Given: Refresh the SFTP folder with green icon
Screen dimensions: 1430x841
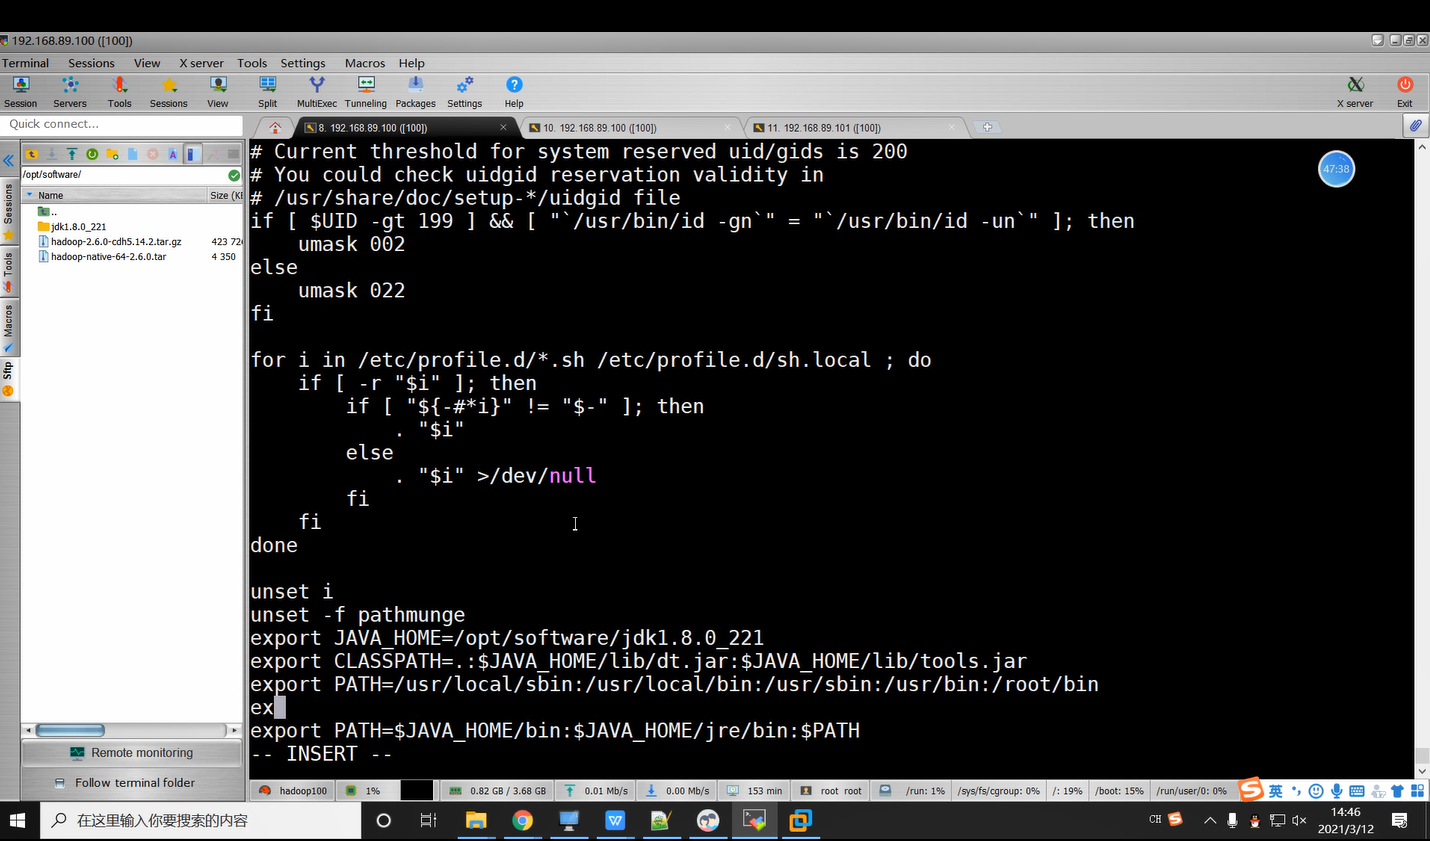Looking at the screenshot, I should click(92, 154).
